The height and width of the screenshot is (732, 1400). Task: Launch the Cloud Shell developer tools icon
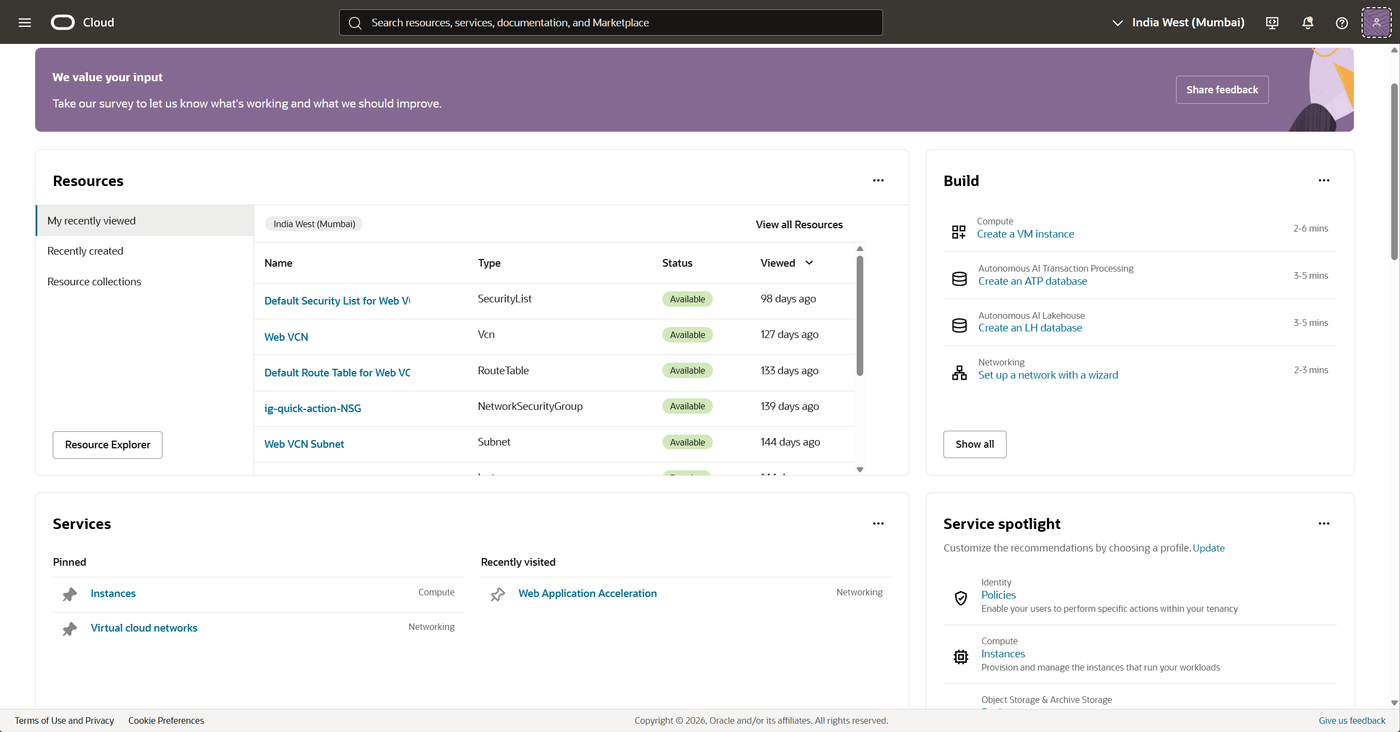[x=1272, y=22]
